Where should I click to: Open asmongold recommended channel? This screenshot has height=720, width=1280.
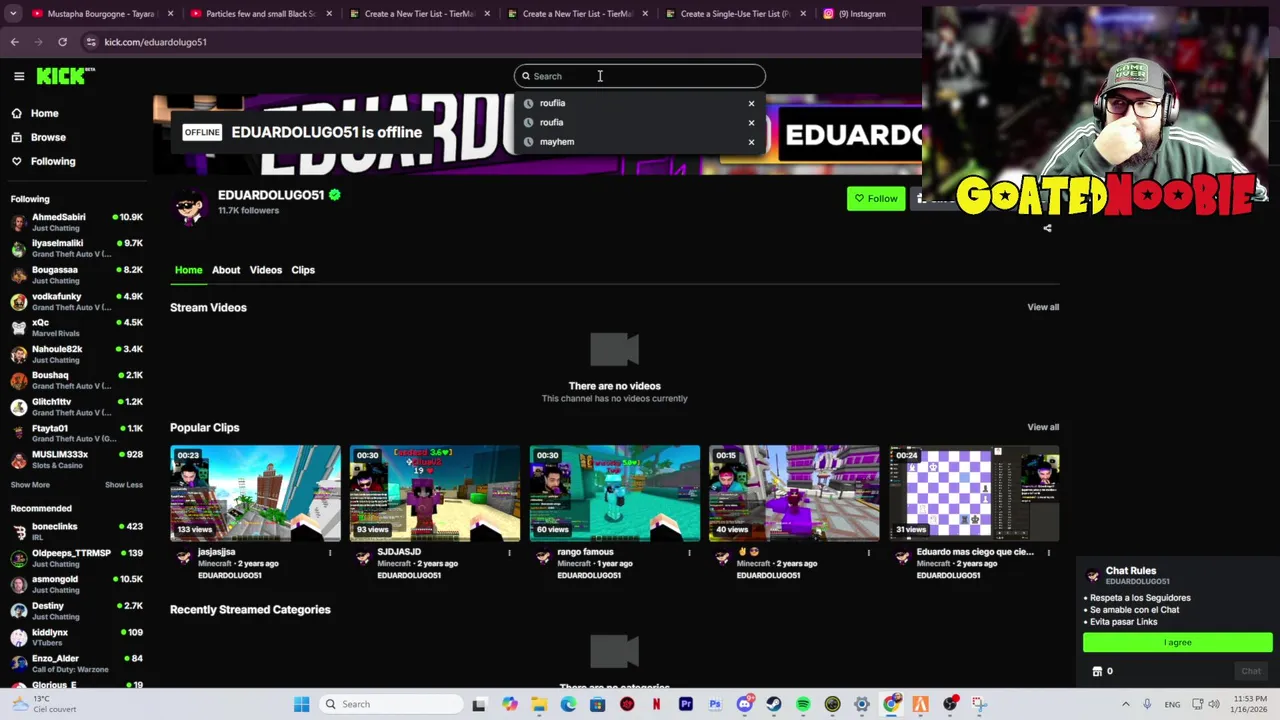[x=76, y=584]
